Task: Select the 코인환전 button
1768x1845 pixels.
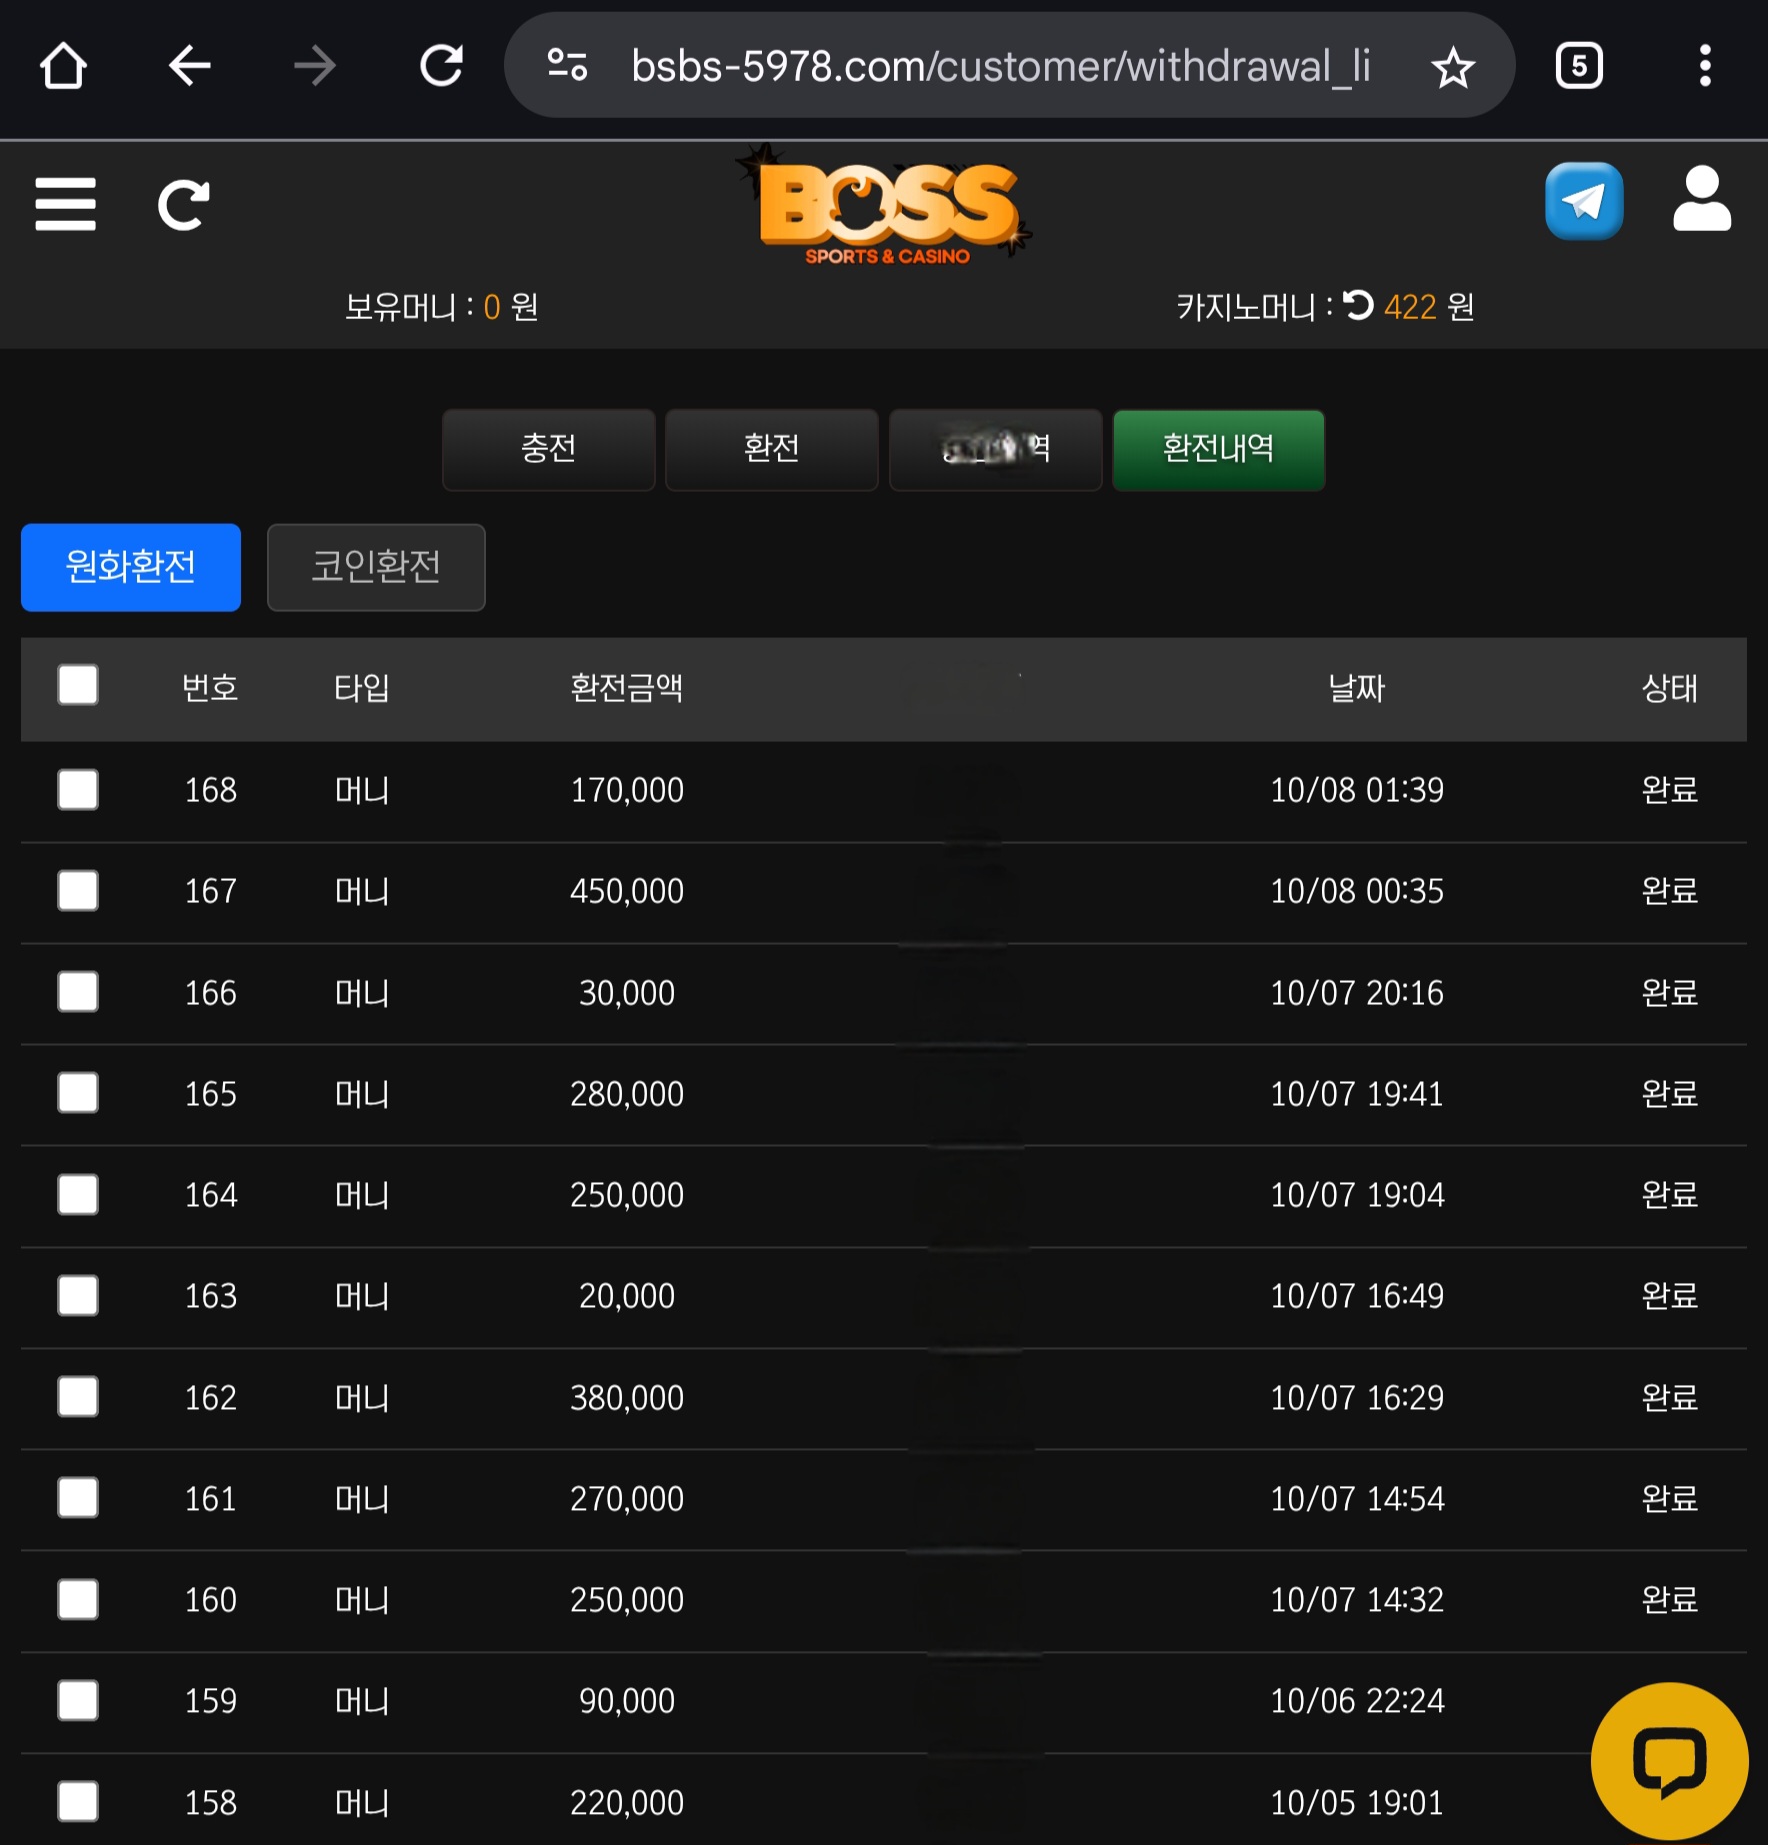Action: [376, 567]
